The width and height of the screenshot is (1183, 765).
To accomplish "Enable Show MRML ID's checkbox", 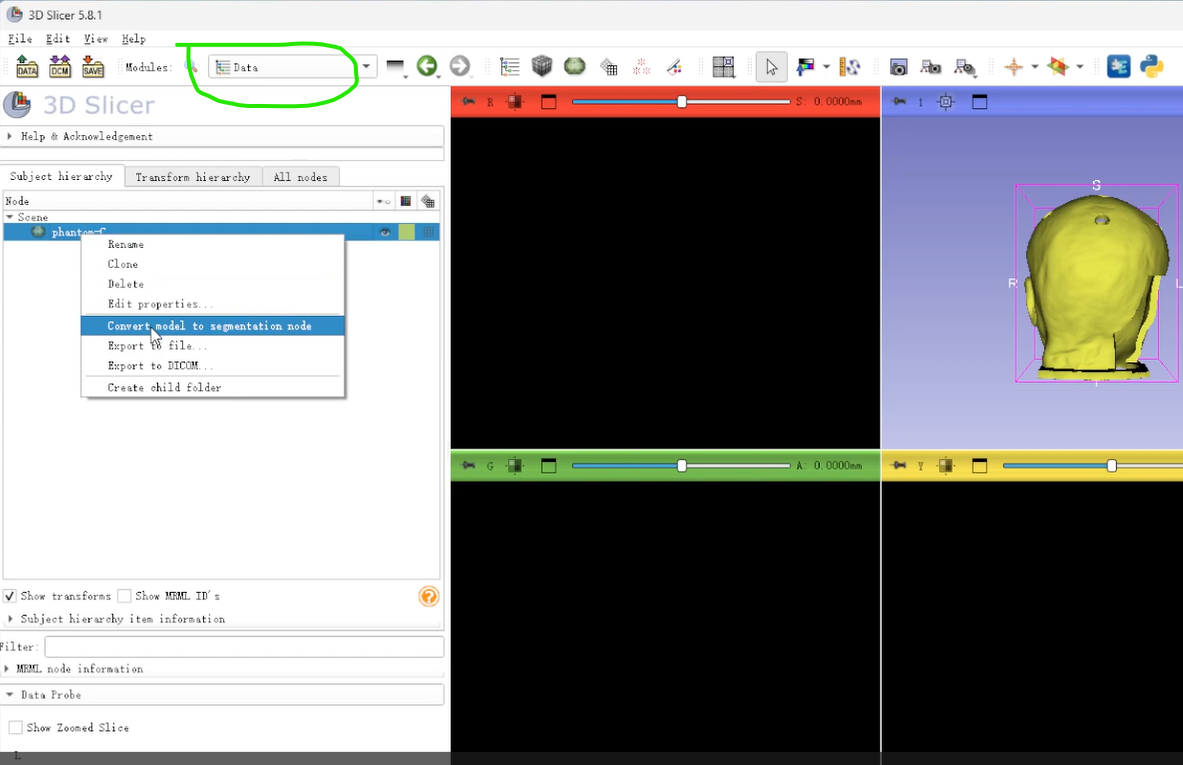I will tap(124, 596).
